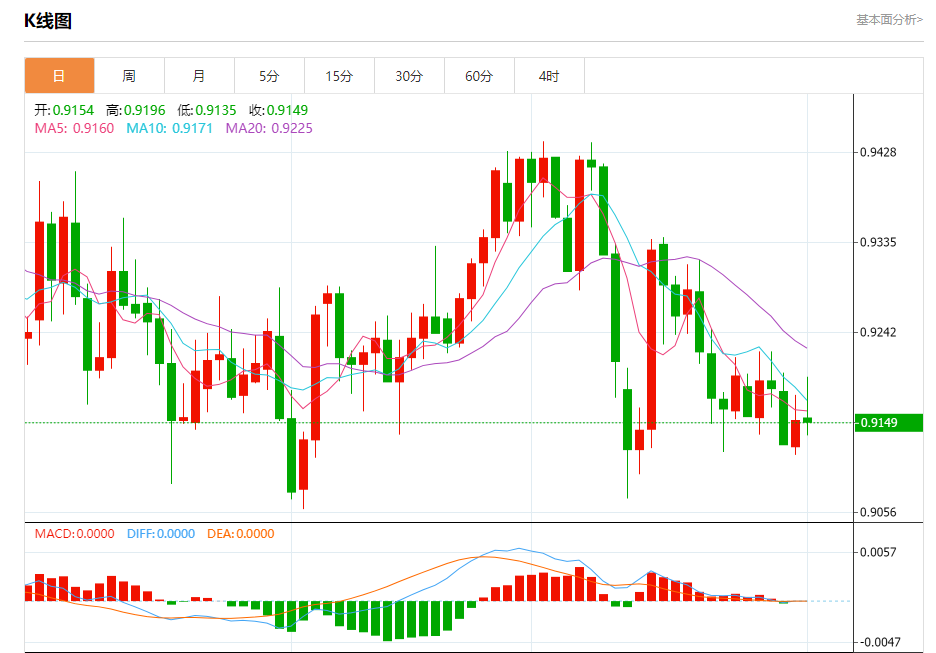Click the K线图 heading
Viewport: 936px width, 653px height.
tap(48, 21)
